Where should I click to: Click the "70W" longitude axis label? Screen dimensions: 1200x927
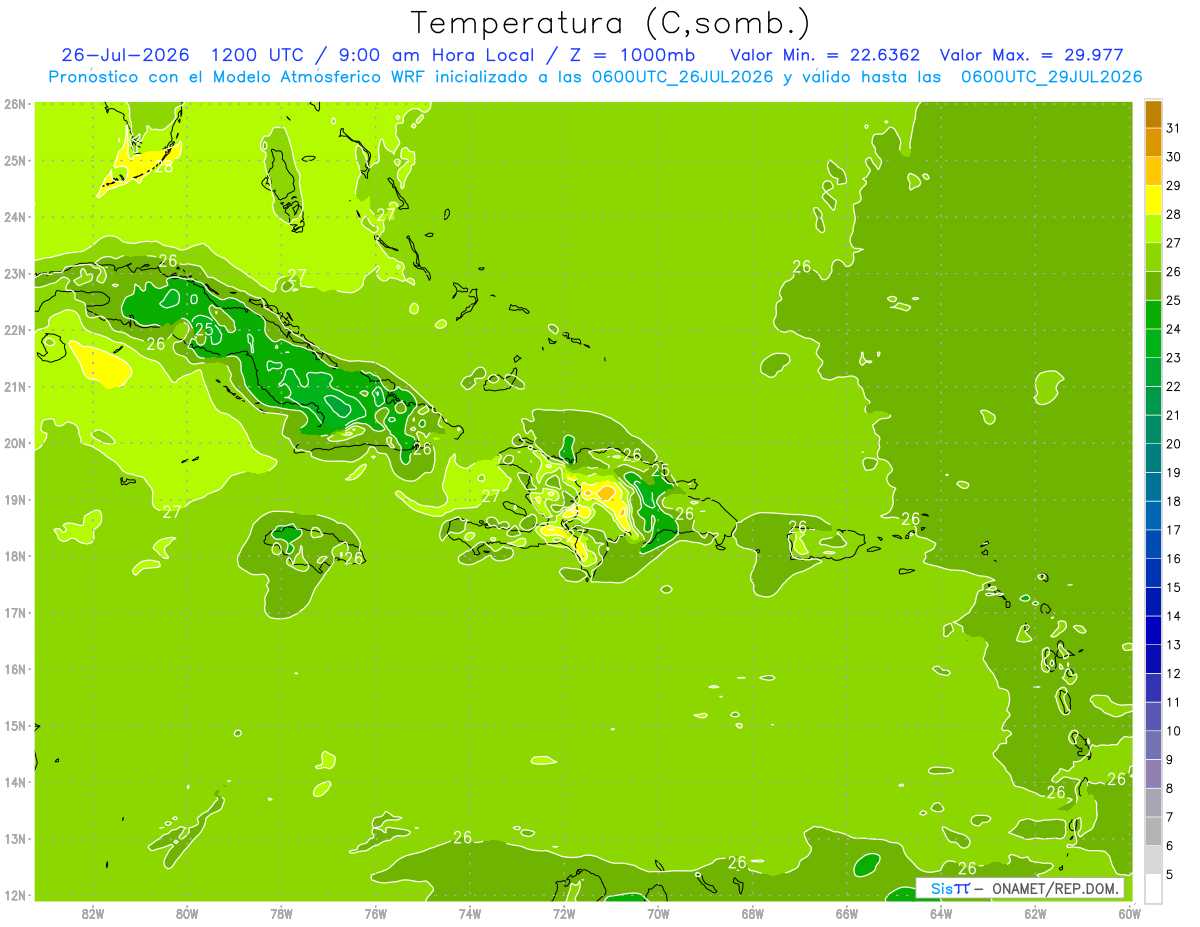[658, 913]
